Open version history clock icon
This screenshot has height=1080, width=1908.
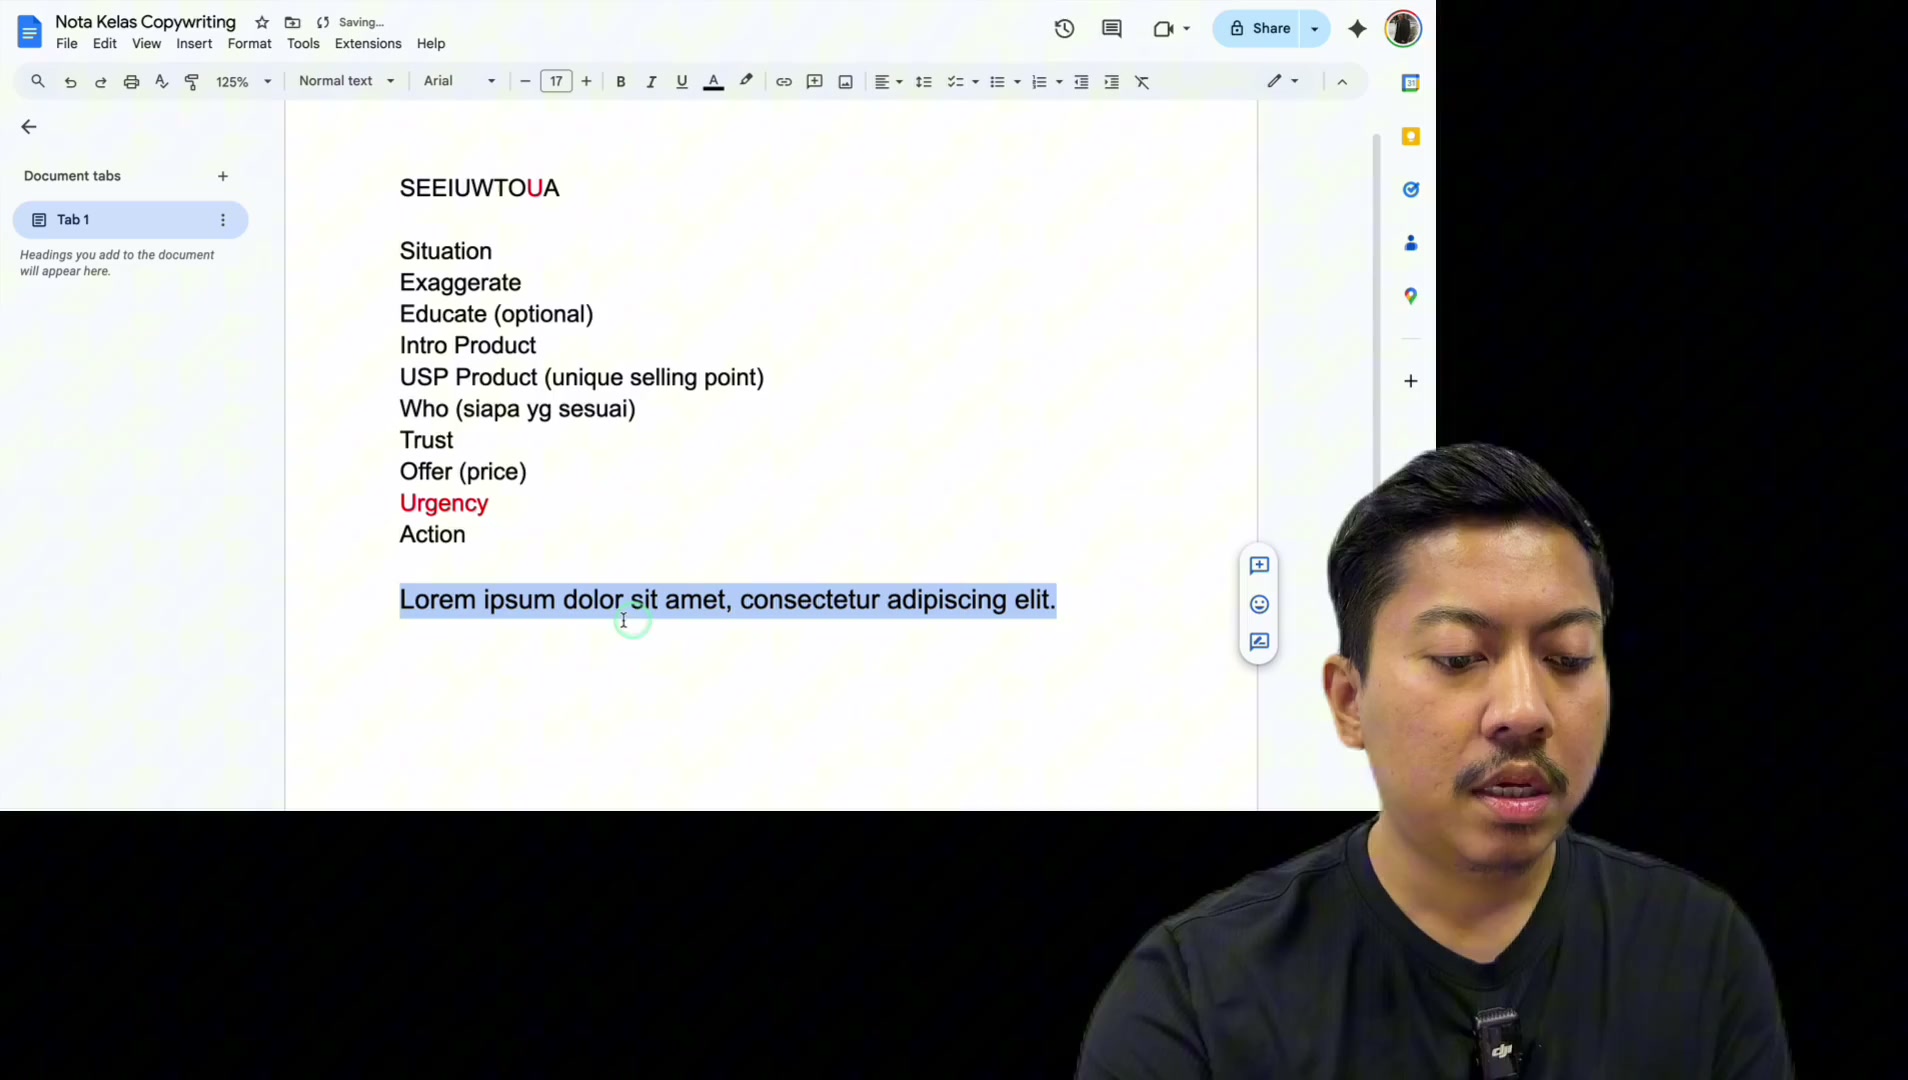click(x=1064, y=29)
